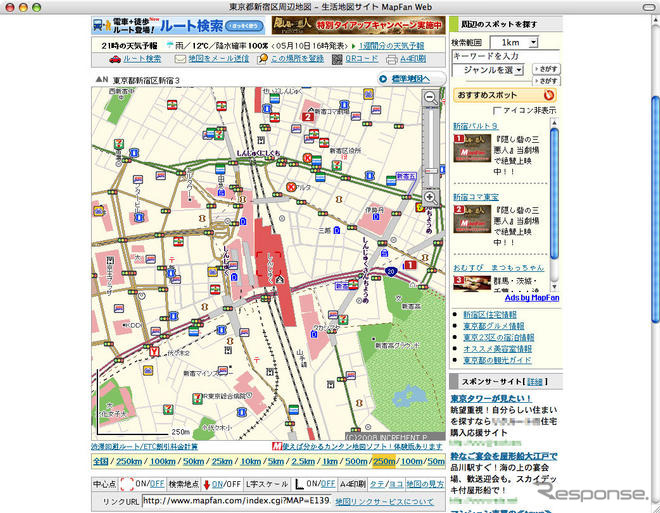This screenshot has height=513, width=660.
Task: Switch the map scale to 250km
Action: (129, 461)
